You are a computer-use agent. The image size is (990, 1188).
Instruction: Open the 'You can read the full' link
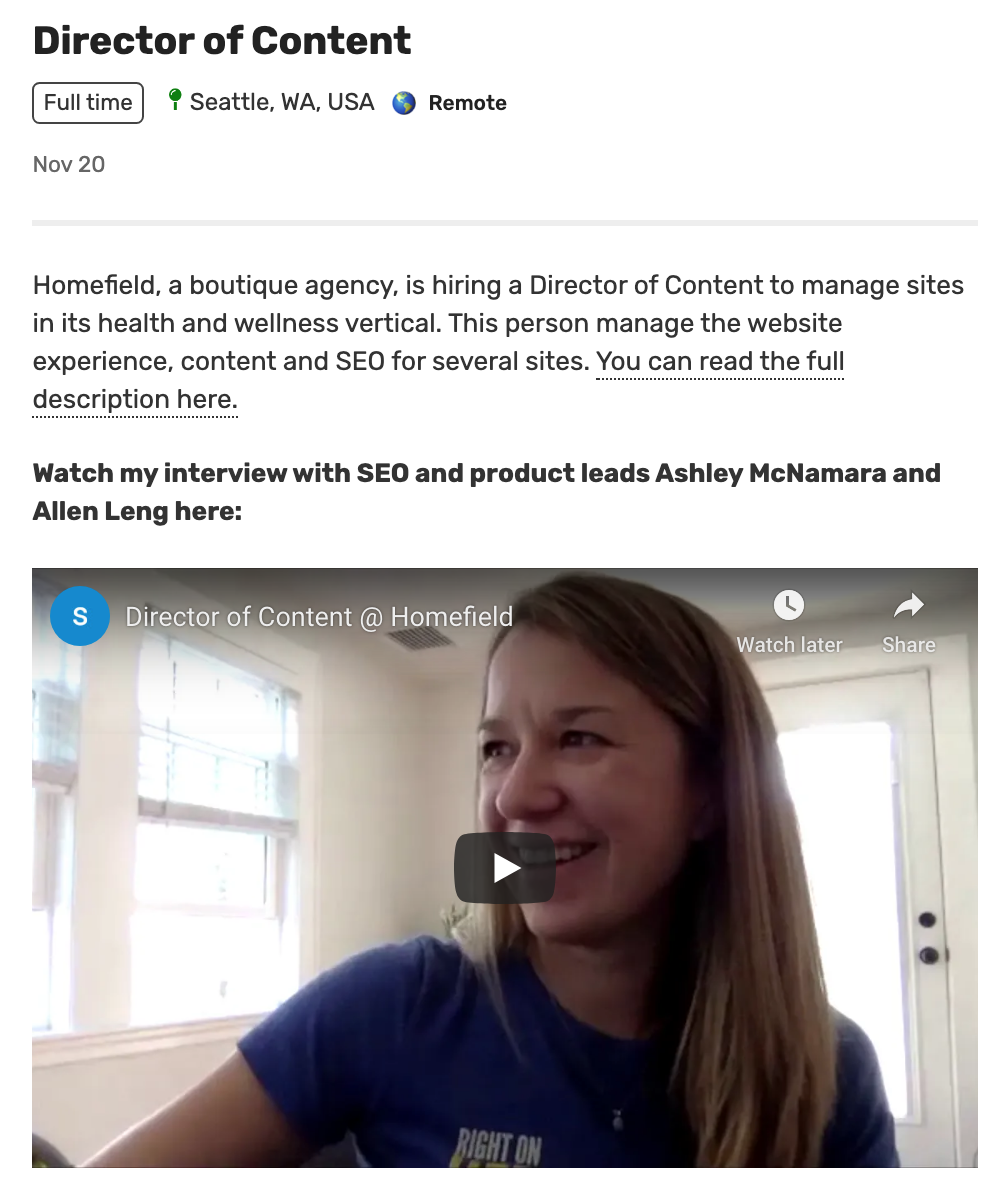tap(720, 361)
